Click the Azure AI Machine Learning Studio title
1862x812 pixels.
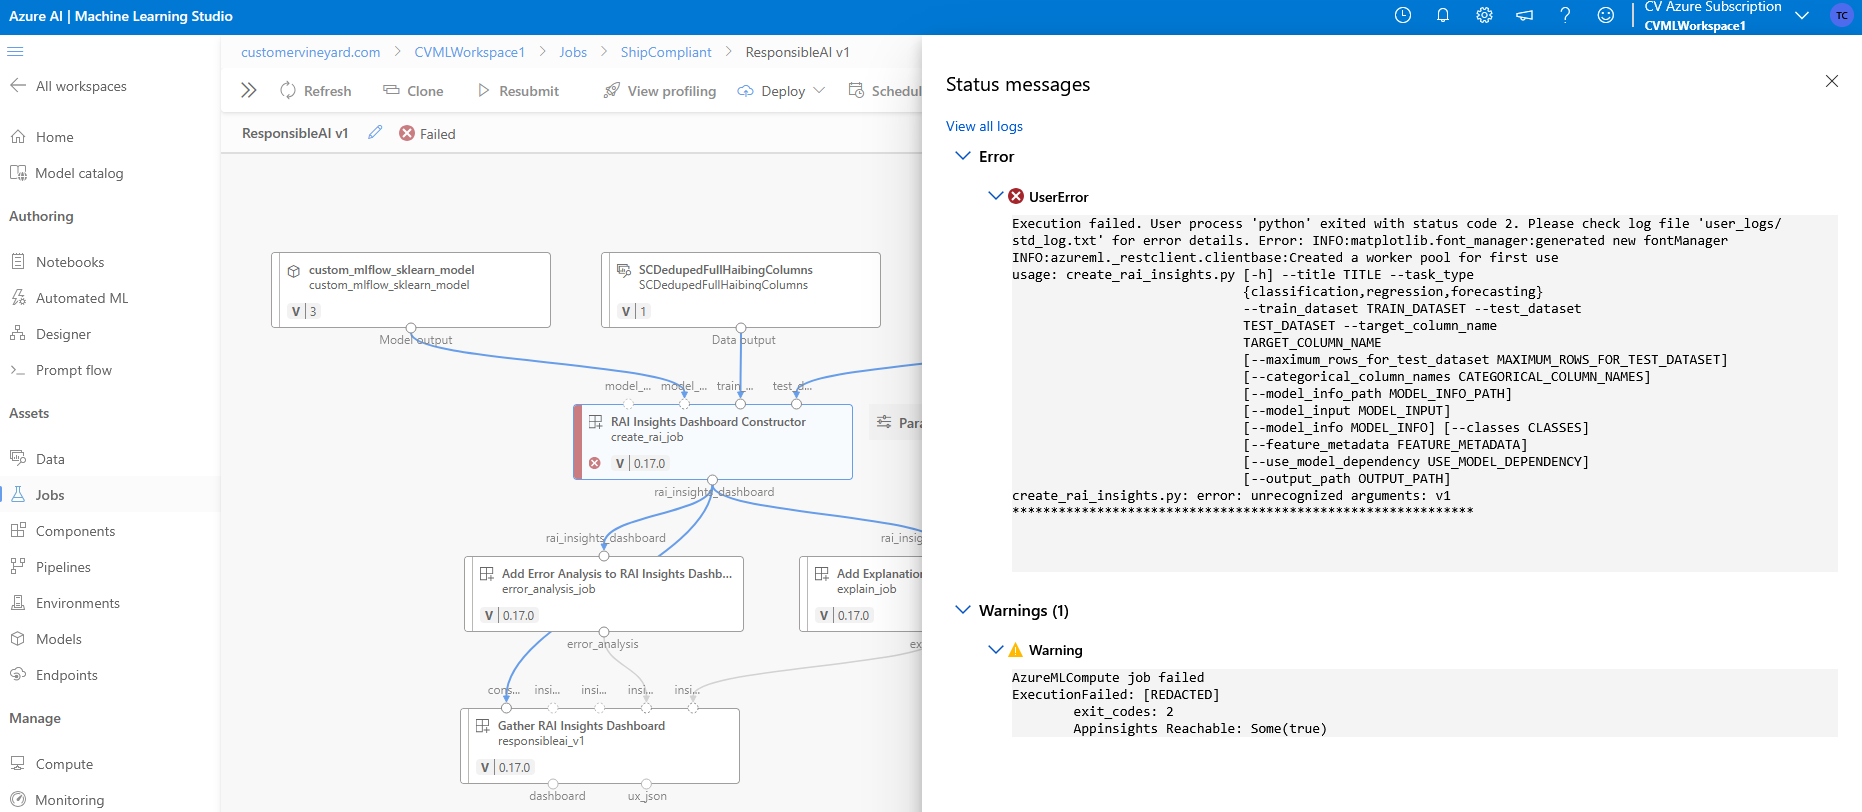click(121, 16)
